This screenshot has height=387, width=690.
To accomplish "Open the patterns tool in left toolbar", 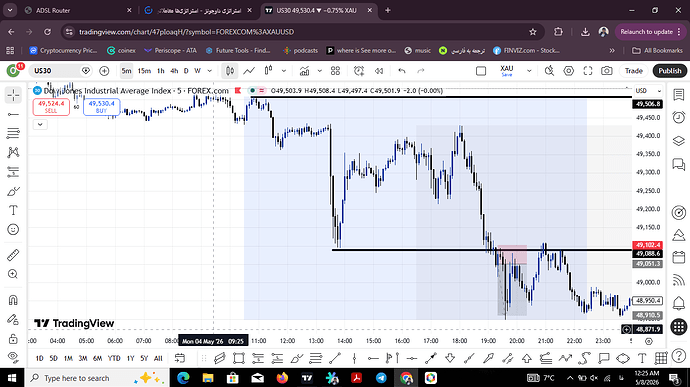I will (x=13, y=152).
